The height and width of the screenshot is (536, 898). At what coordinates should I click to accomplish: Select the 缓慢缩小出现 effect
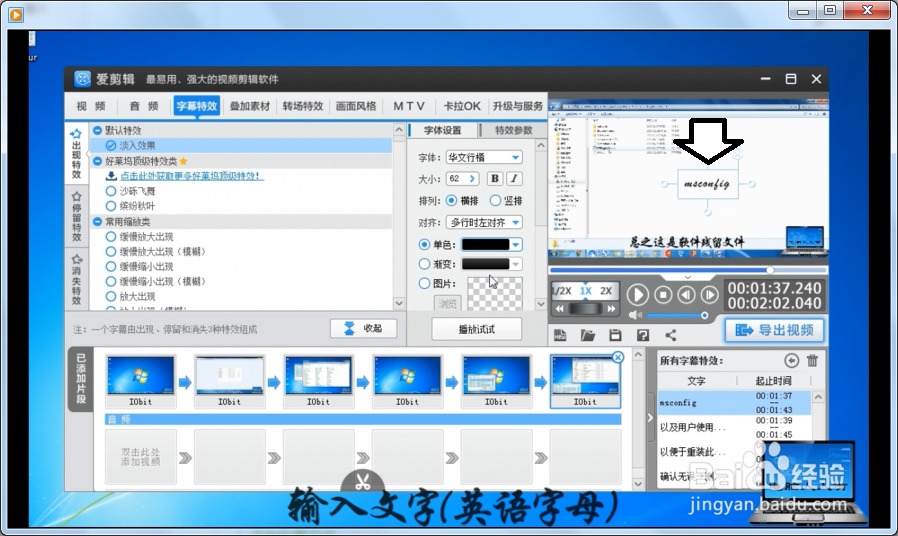point(146,266)
